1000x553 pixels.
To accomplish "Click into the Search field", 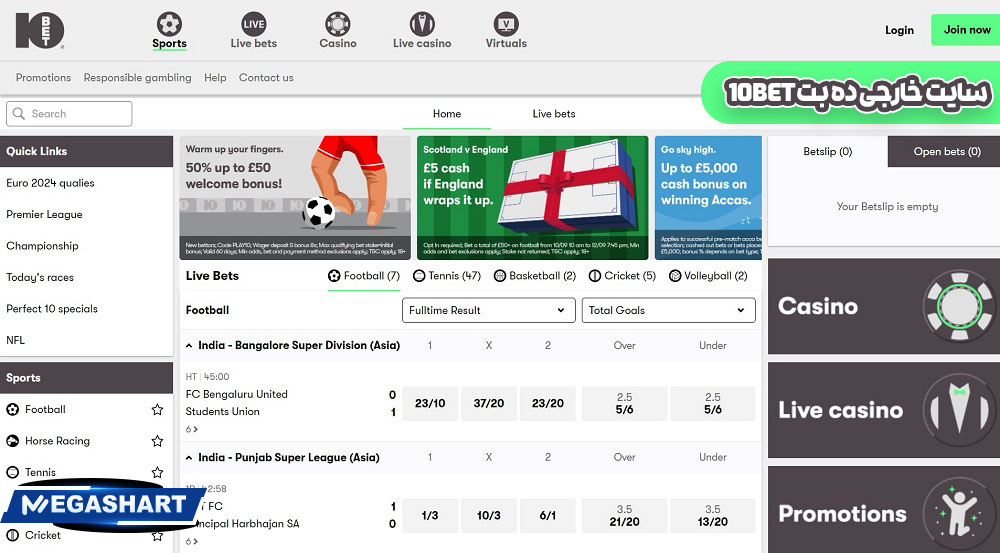I will (x=69, y=114).
